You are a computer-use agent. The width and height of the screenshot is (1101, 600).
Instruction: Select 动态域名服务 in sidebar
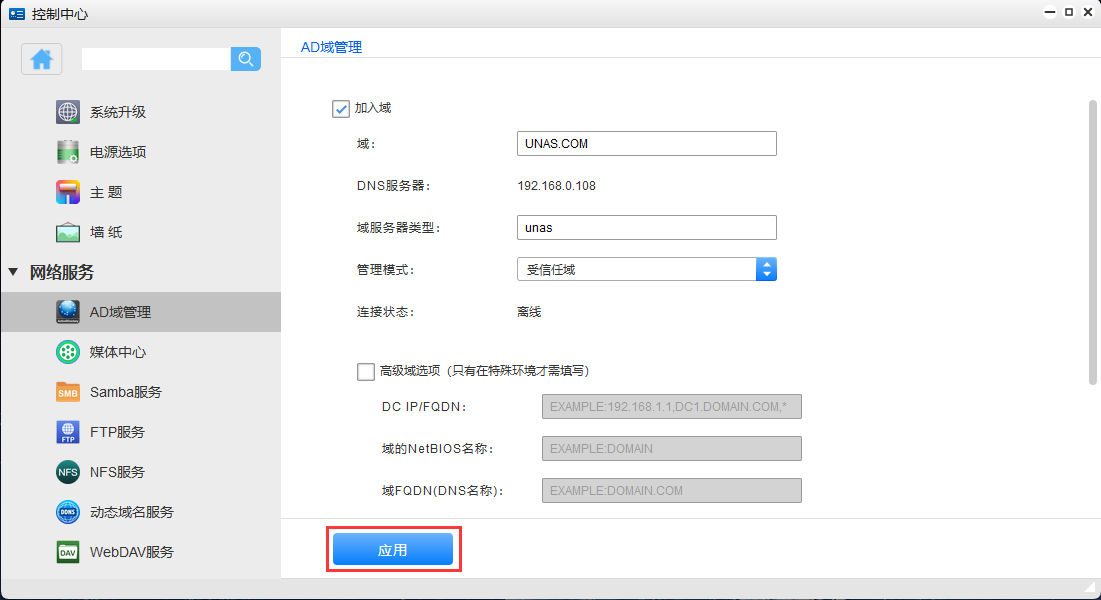point(131,512)
